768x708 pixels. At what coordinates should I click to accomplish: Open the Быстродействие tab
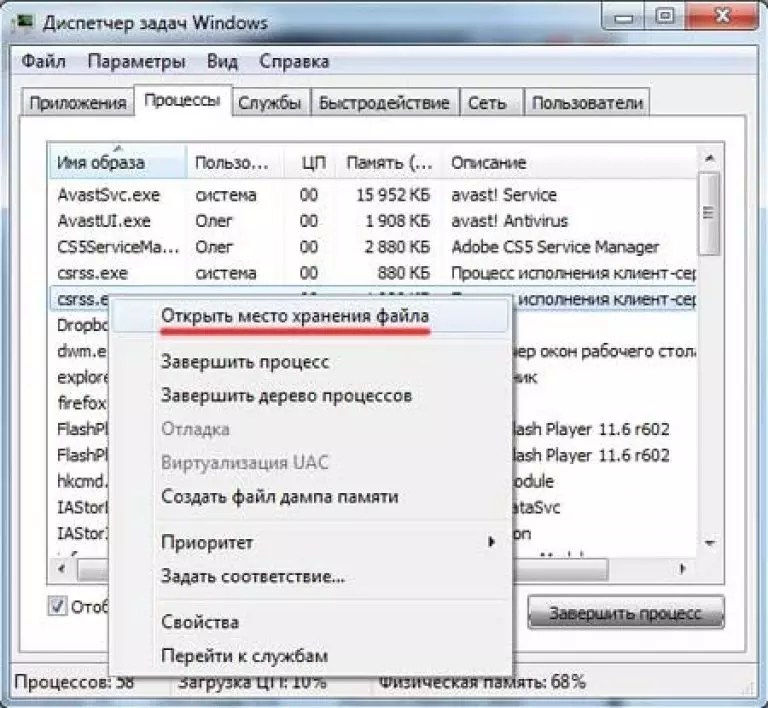tap(384, 103)
